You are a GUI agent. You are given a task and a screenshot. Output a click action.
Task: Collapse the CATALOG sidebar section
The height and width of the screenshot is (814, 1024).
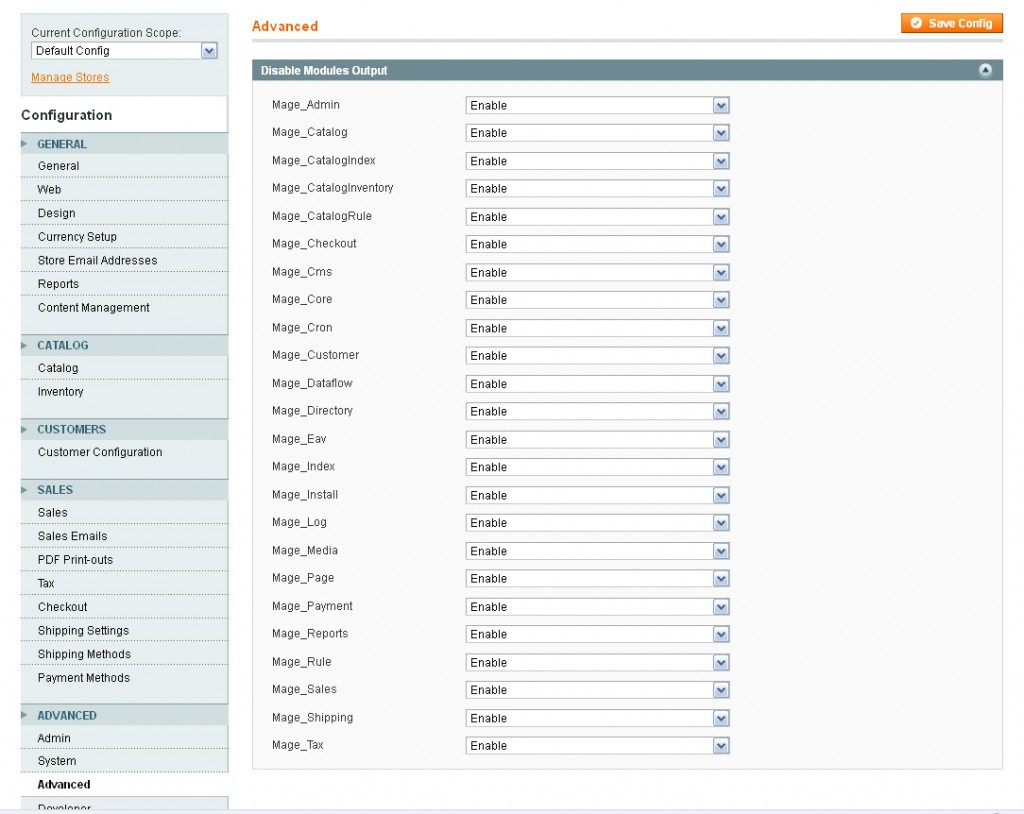124,345
